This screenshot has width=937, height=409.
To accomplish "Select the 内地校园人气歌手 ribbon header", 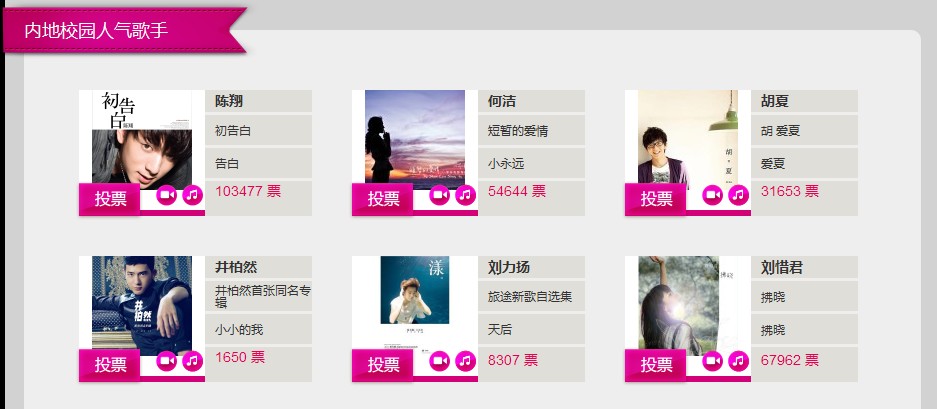I will tap(124, 30).
